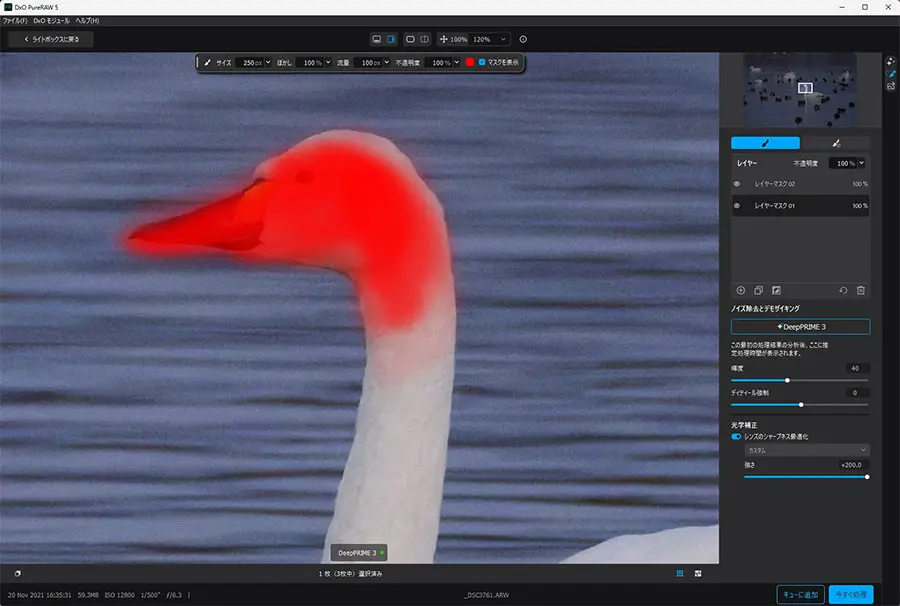
Task: Click 今すぐ処理 button
Action: [x=851, y=595]
